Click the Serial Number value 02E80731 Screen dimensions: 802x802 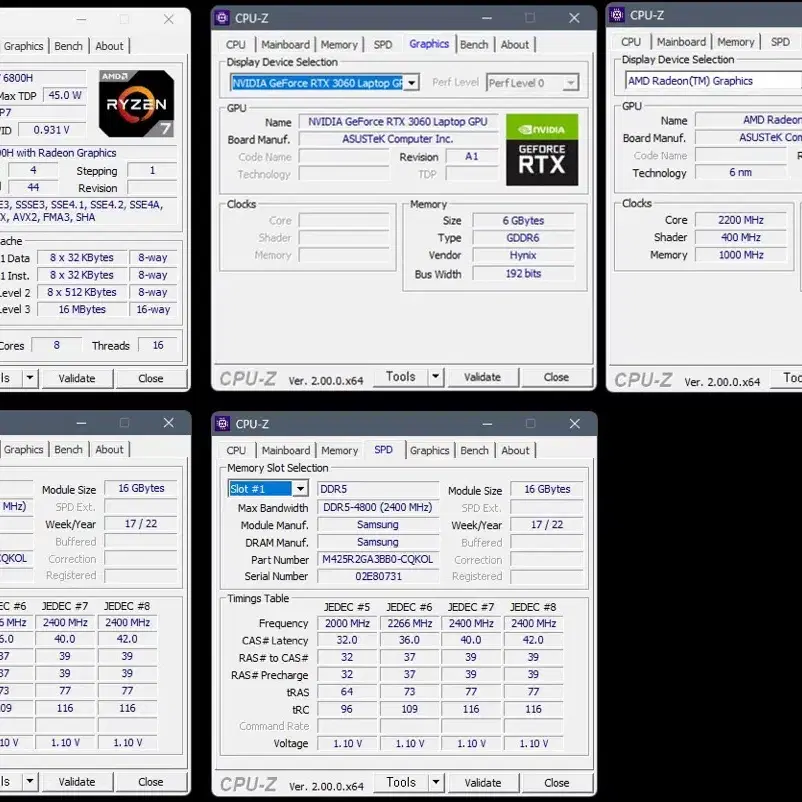[x=378, y=576]
